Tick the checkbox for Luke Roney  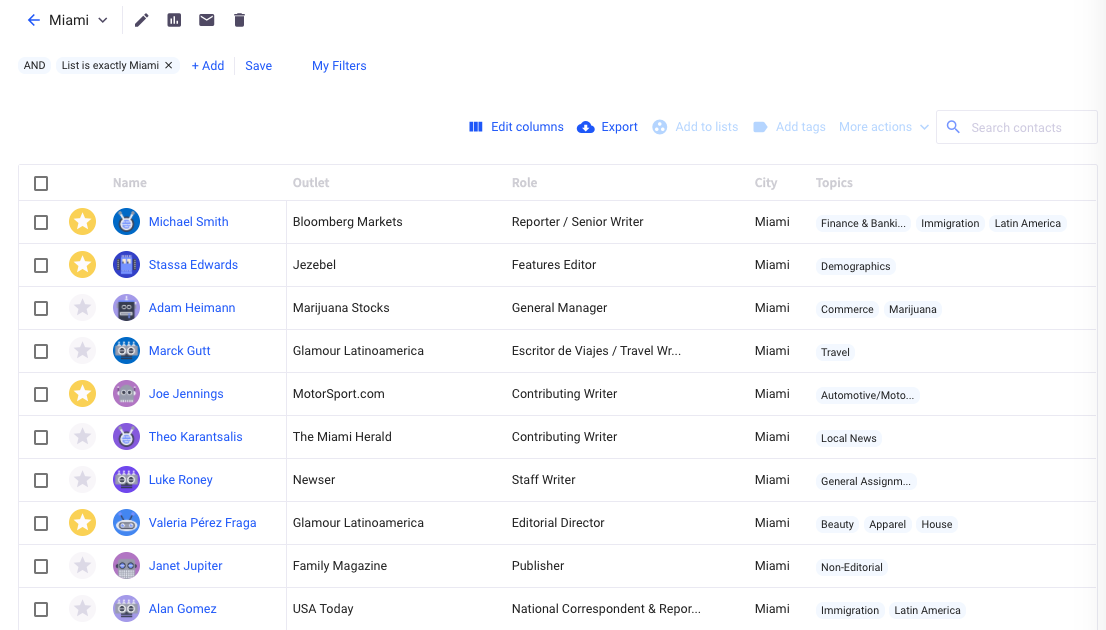(41, 480)
